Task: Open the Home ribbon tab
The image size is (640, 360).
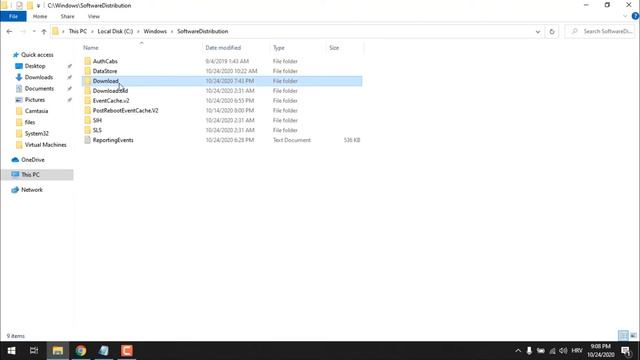Action: pyautogui.click(x=40, y=16)
